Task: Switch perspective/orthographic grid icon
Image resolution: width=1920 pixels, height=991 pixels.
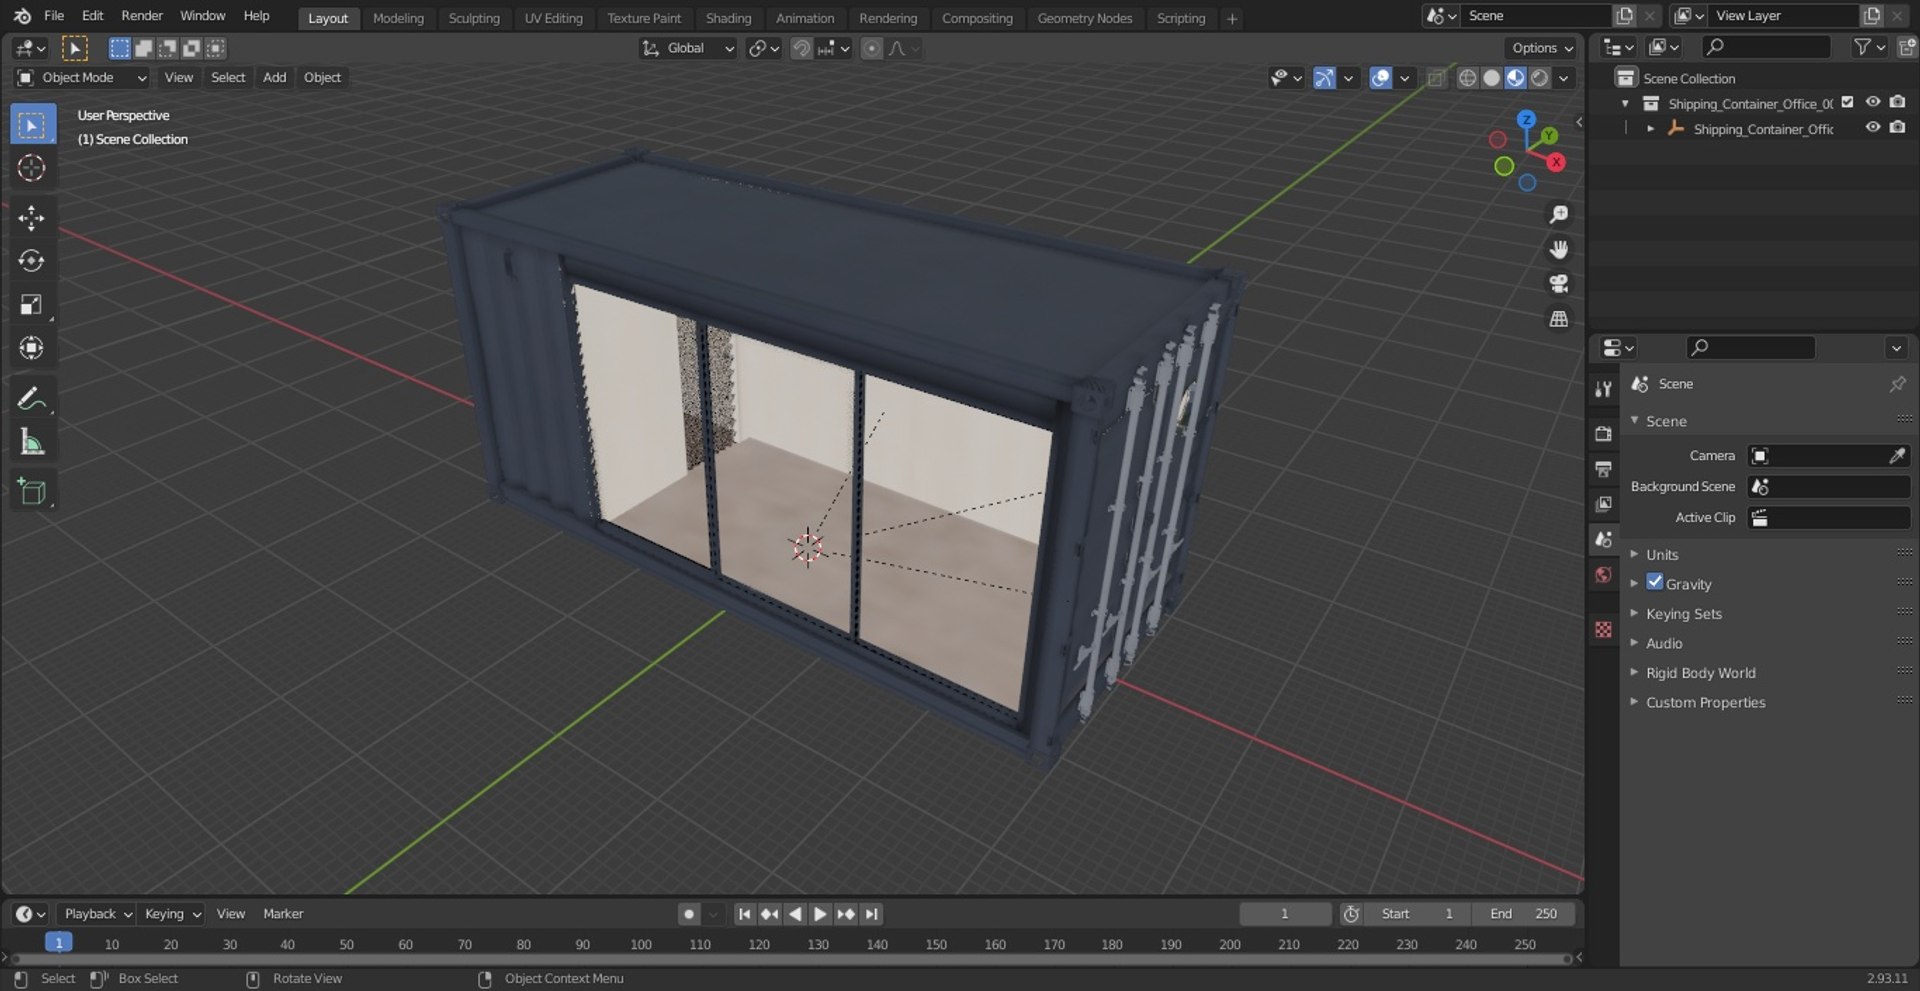Action: (x=1558, y=319)
